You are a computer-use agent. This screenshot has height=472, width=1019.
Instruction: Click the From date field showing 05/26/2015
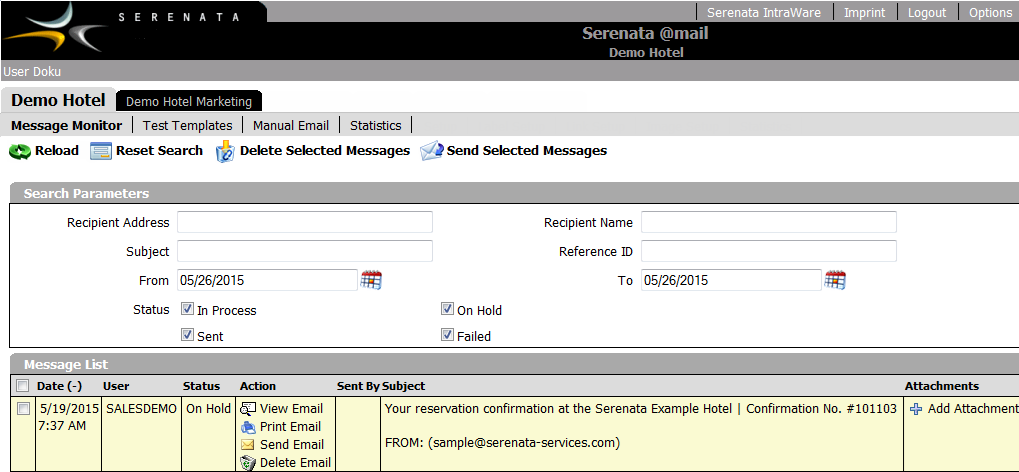(267, 280)
